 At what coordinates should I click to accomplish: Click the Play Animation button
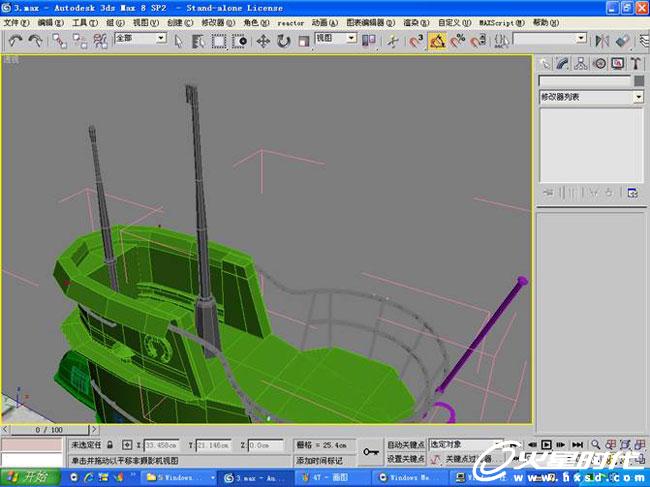coord(546,445)
